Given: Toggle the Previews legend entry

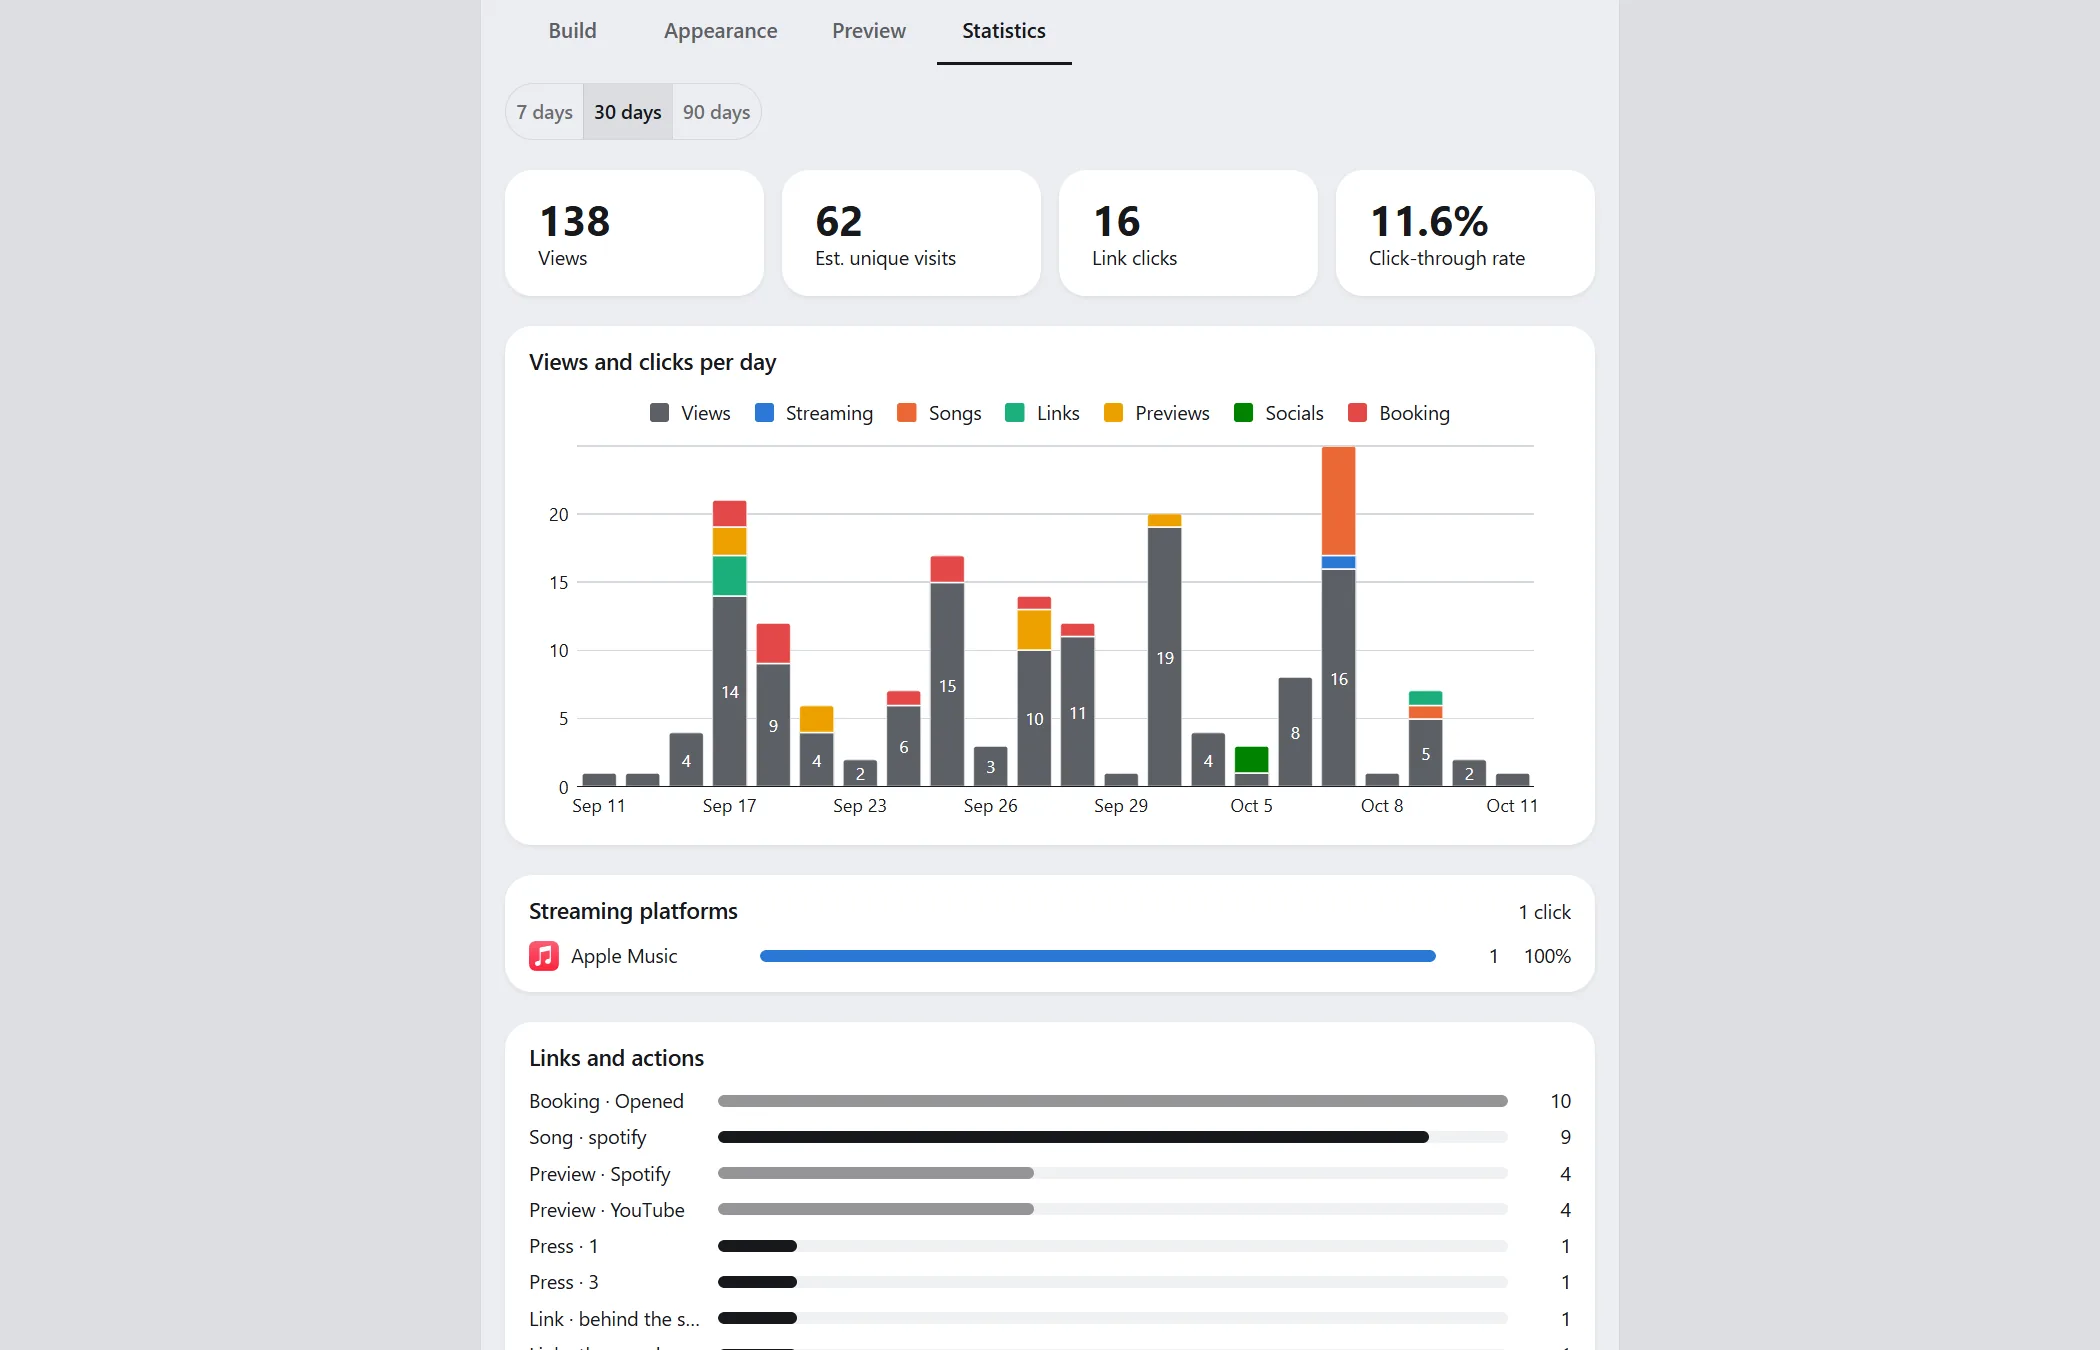Looking at the screenshot, I should tap(1157, 413).
